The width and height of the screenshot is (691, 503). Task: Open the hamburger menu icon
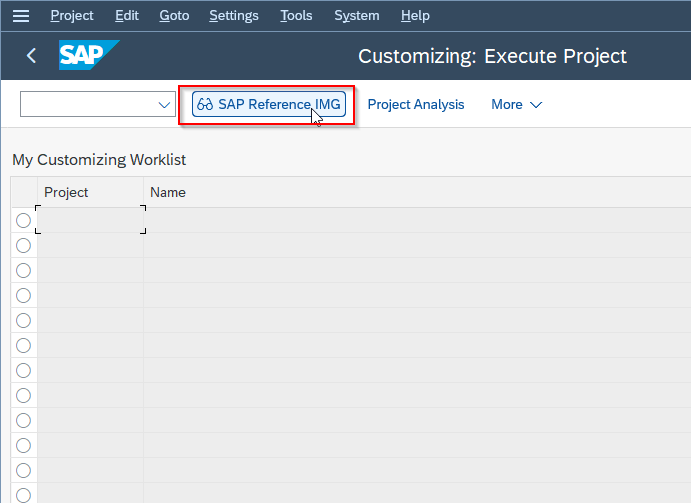point(21,16)
